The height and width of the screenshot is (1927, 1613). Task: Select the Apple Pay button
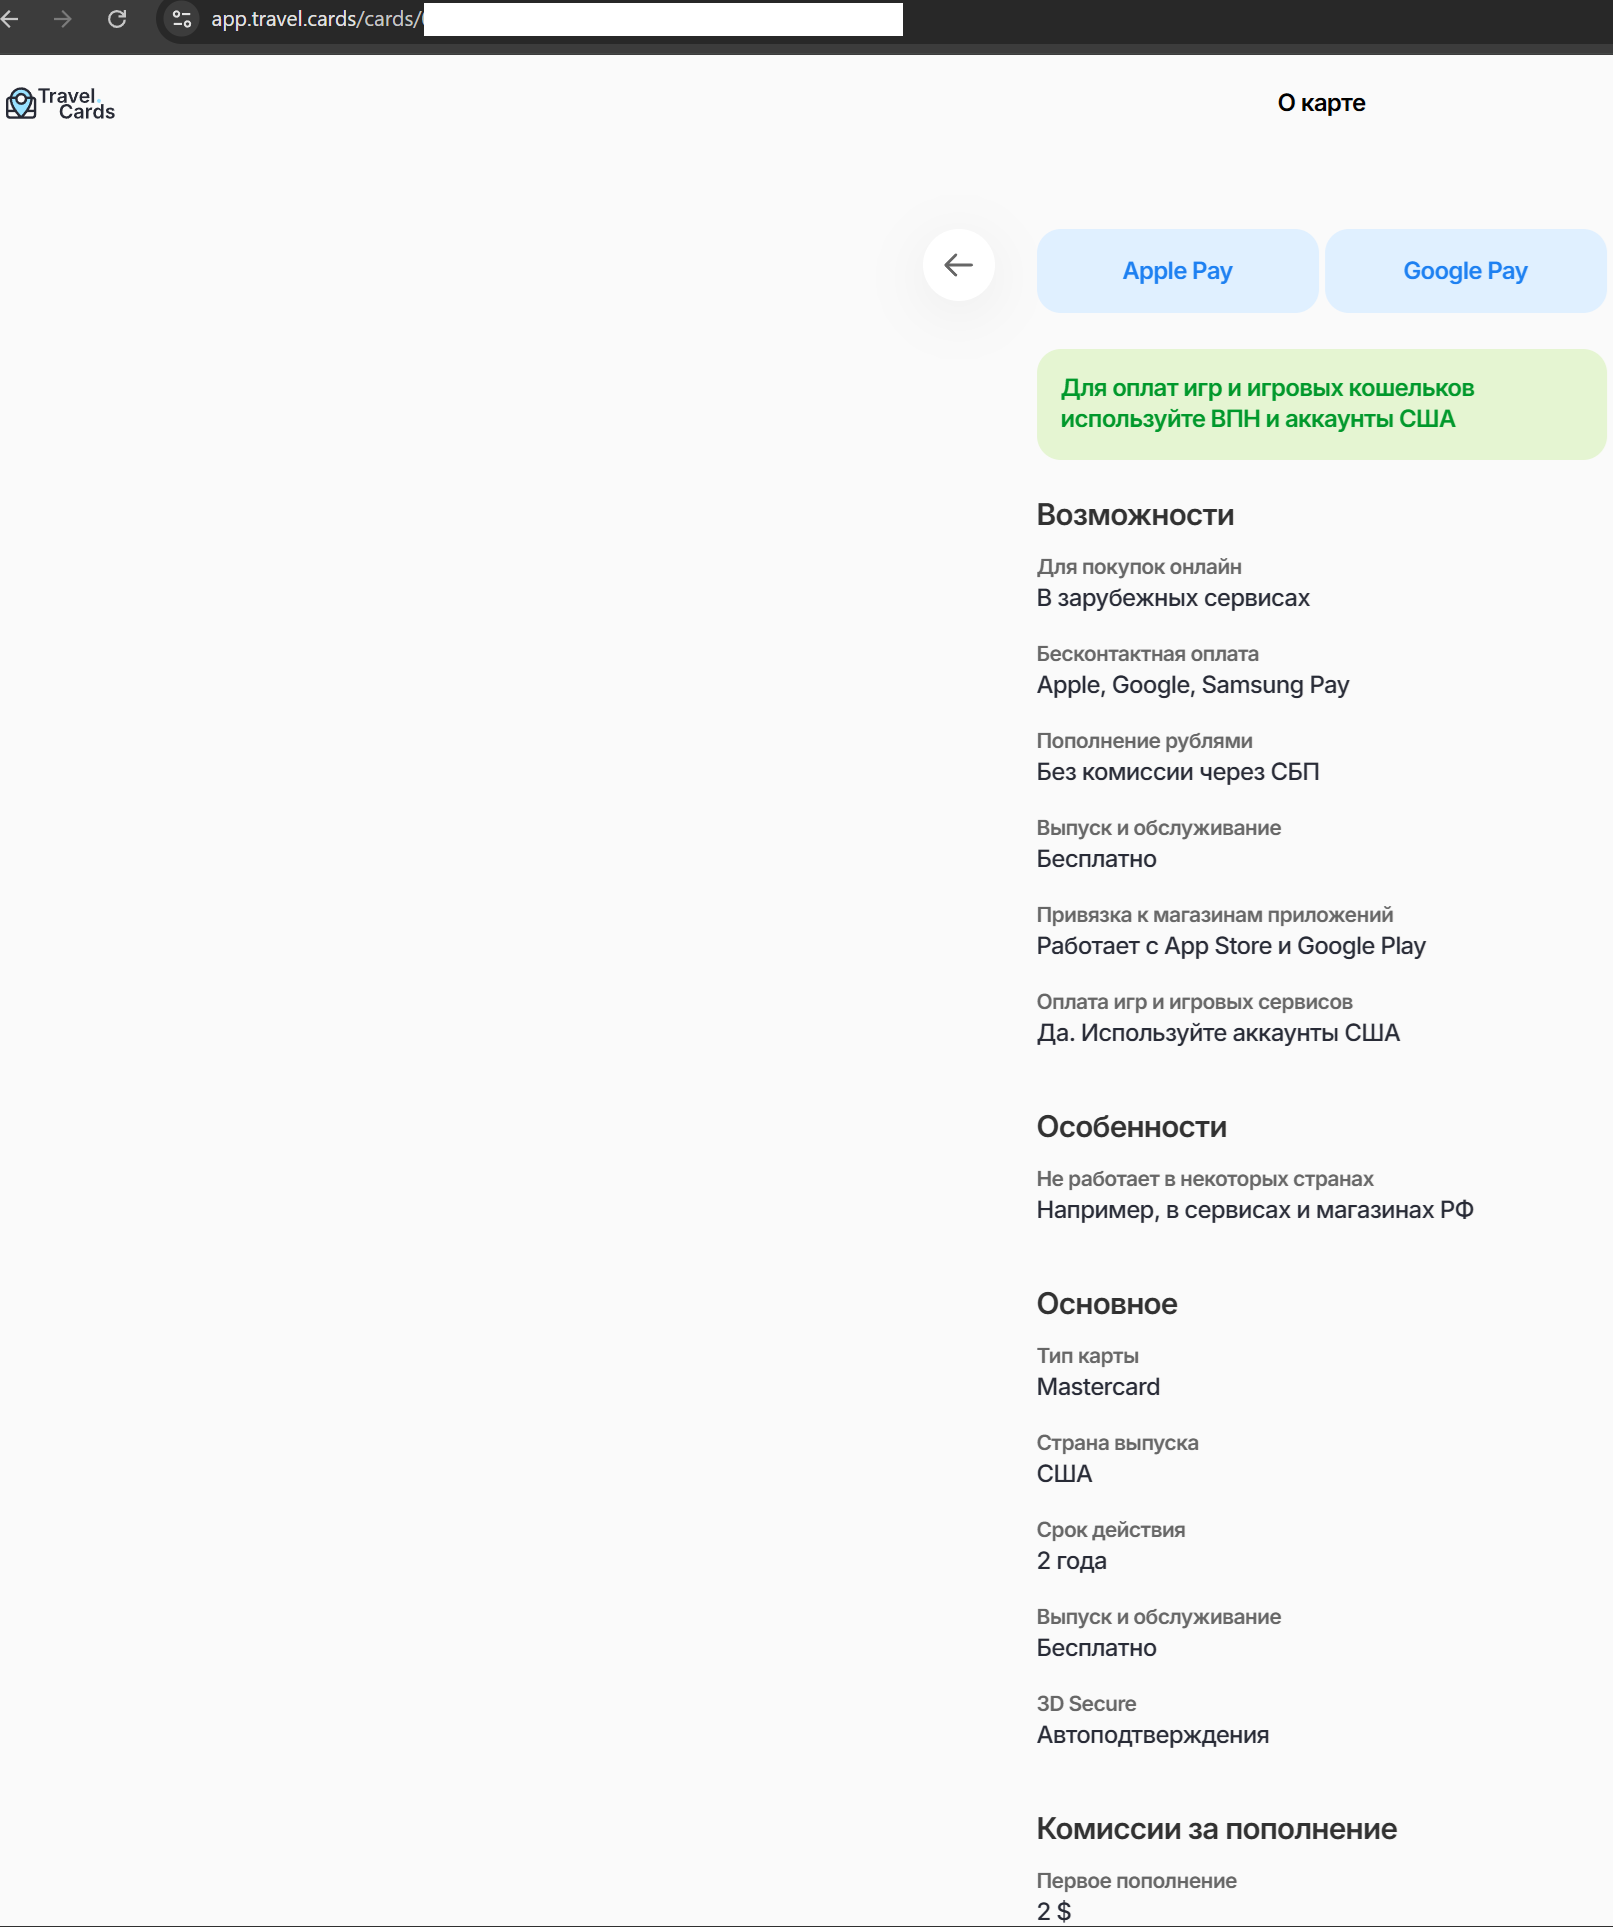(x=1177, y=271)
